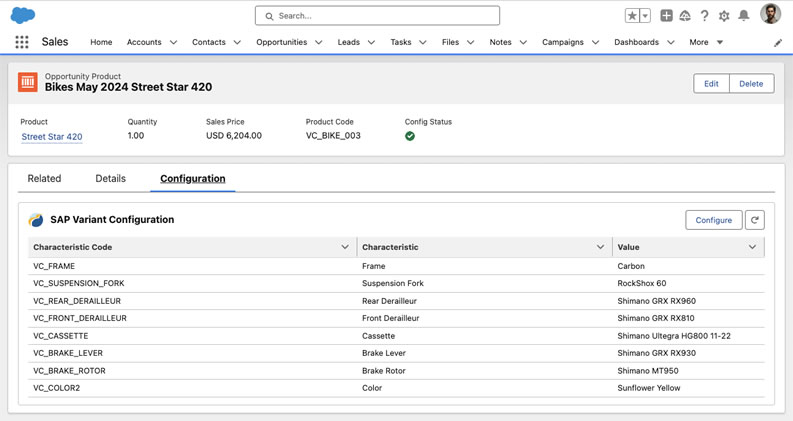This screenshot has height=421, width=793.
Task: Click the Favorites star icon
Action: tap(632, 16)
